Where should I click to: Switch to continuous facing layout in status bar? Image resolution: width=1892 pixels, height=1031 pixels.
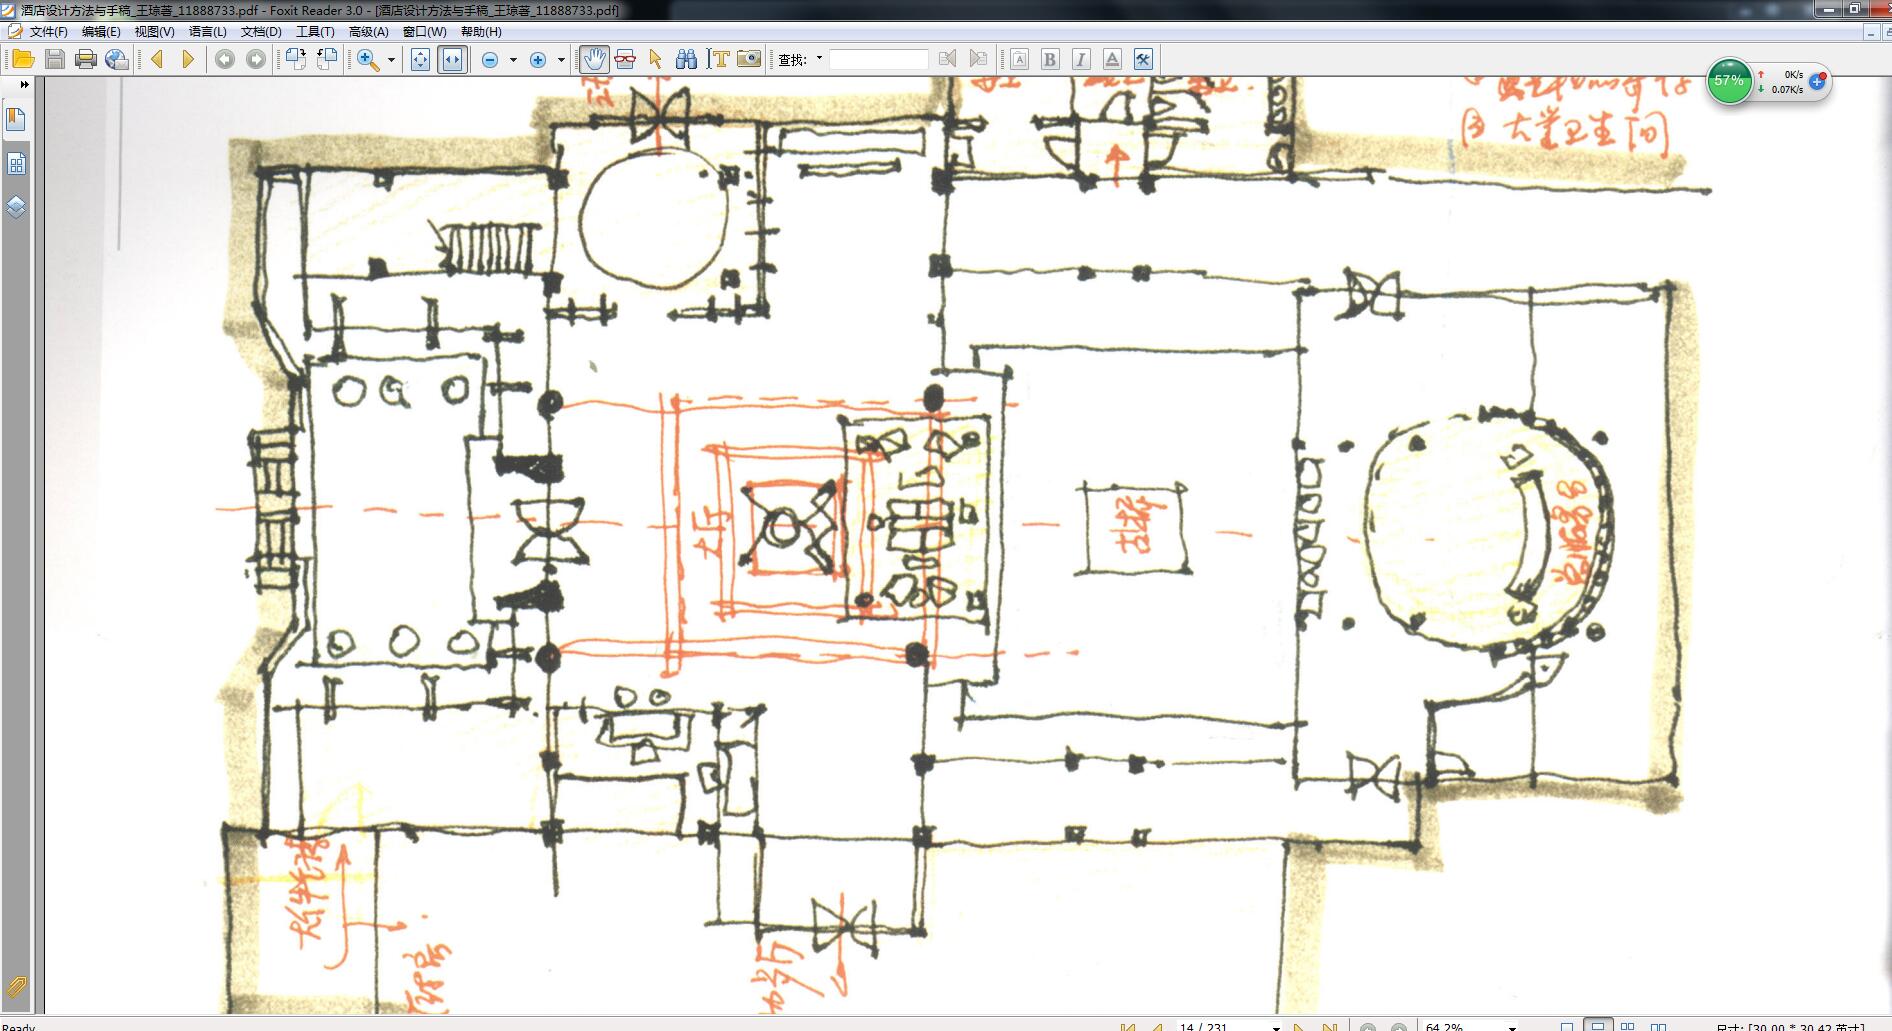(1628, 1026)
